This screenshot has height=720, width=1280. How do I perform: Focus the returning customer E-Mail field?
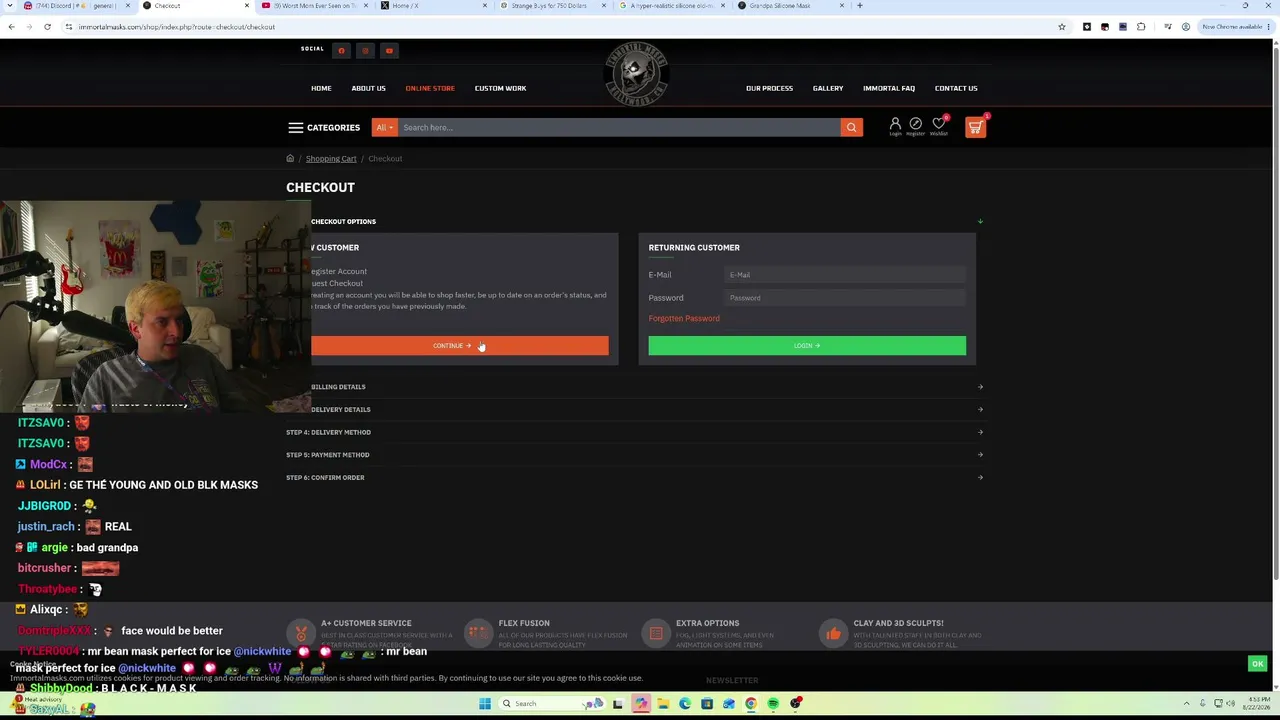[845, 275]
